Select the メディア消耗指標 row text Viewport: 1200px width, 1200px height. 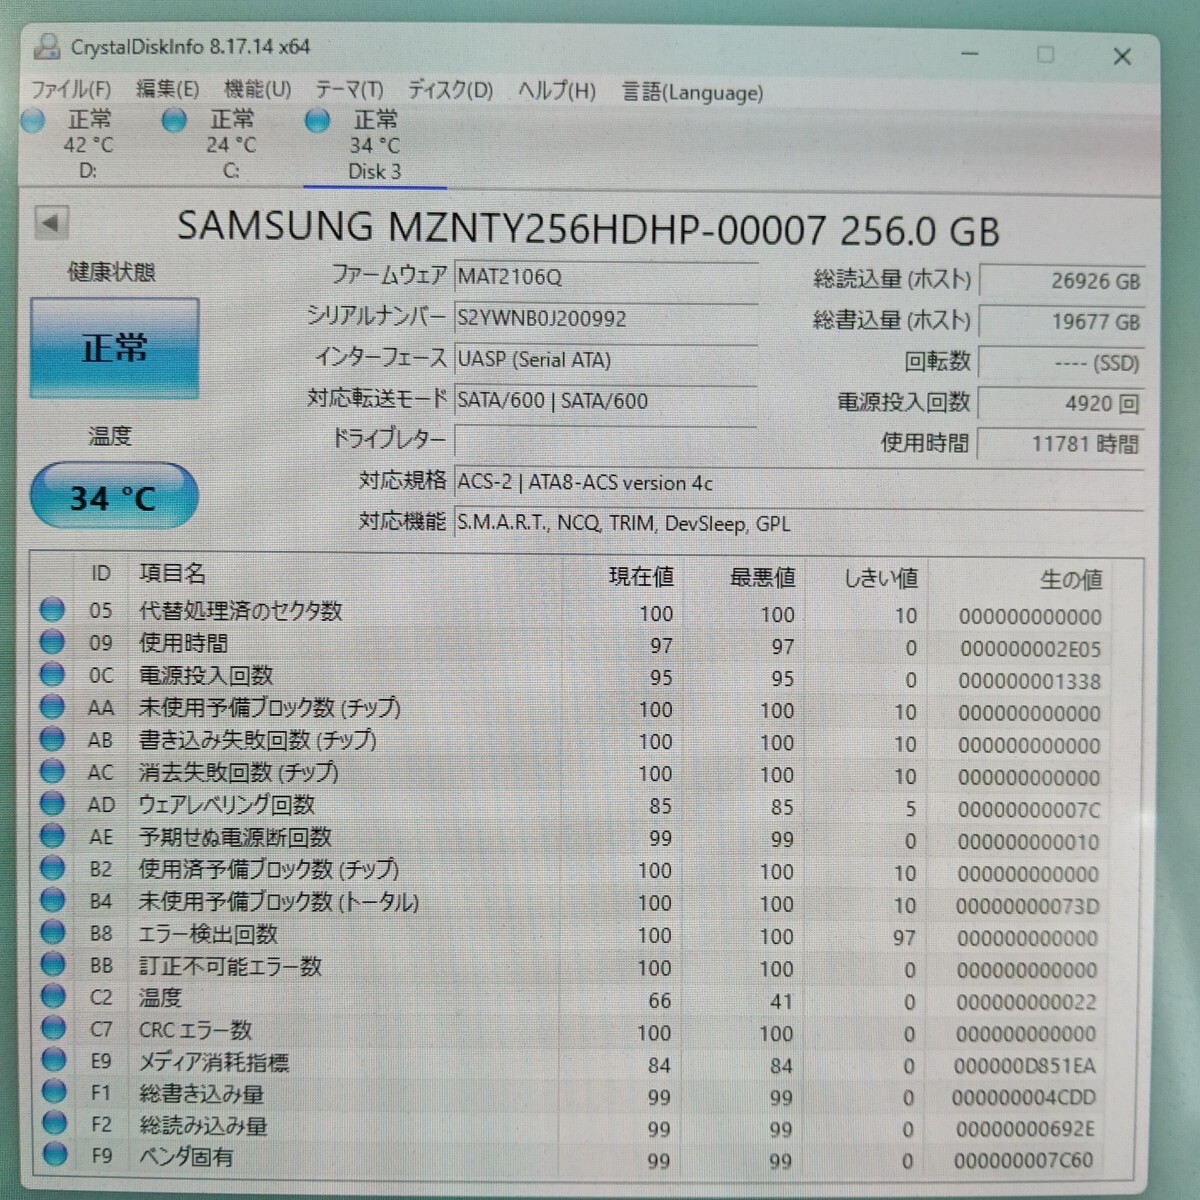[214, 1061]
